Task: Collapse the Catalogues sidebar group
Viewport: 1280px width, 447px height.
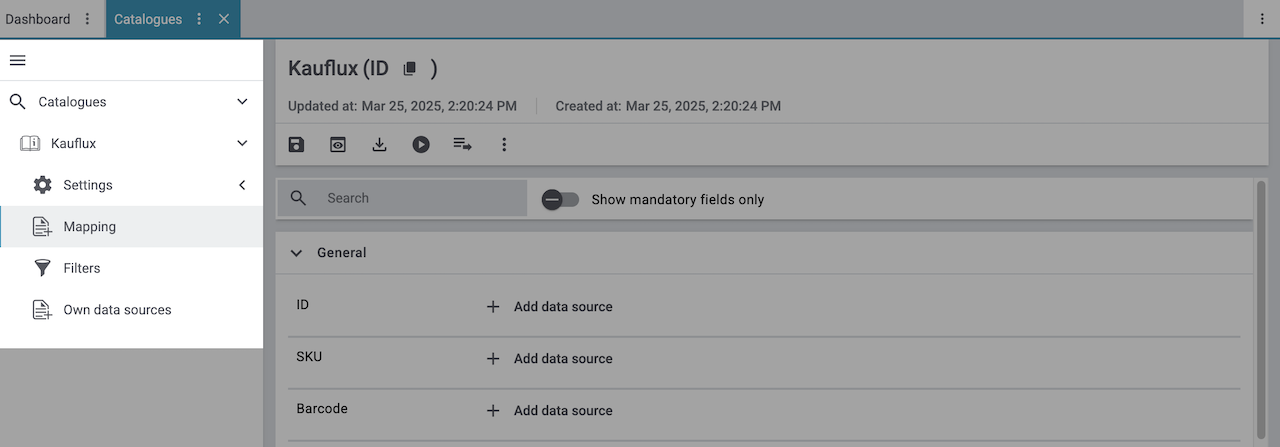Action: coord(242,102)
